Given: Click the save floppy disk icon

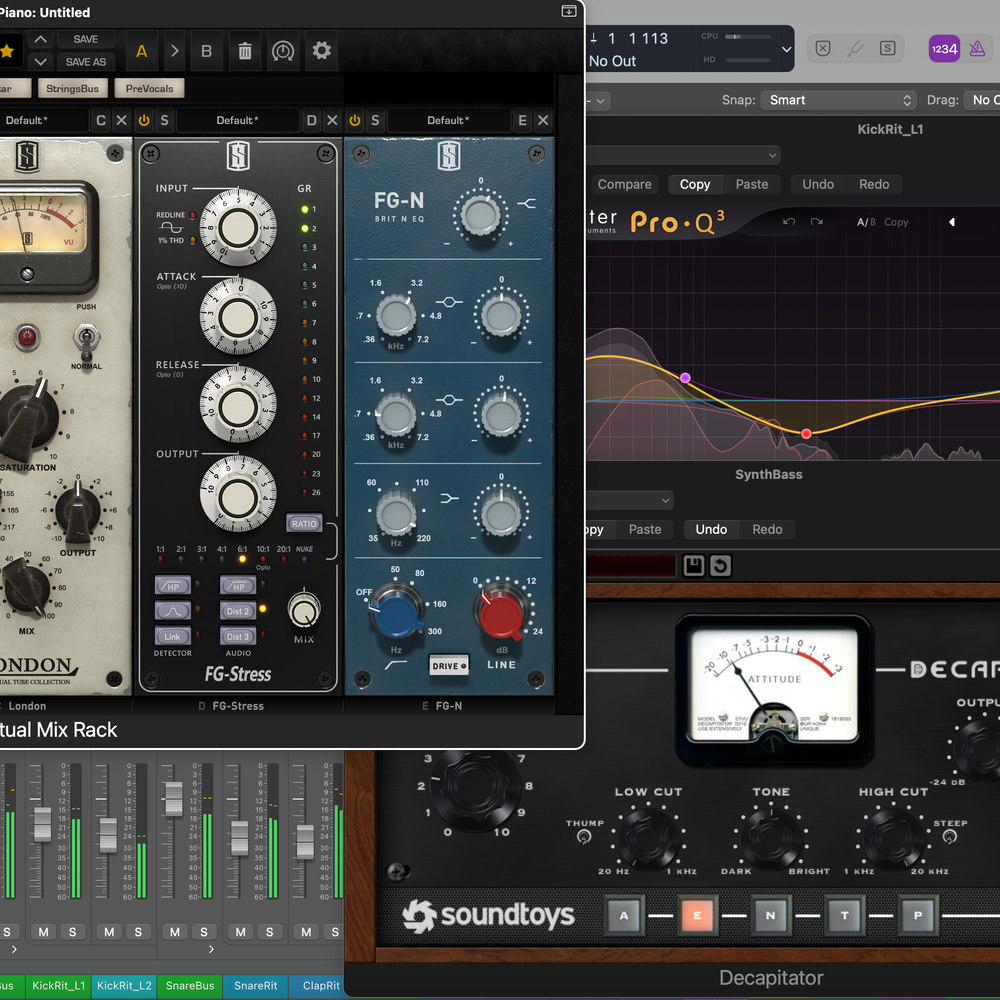Looking at the screenshot, I should click(694, 566).
